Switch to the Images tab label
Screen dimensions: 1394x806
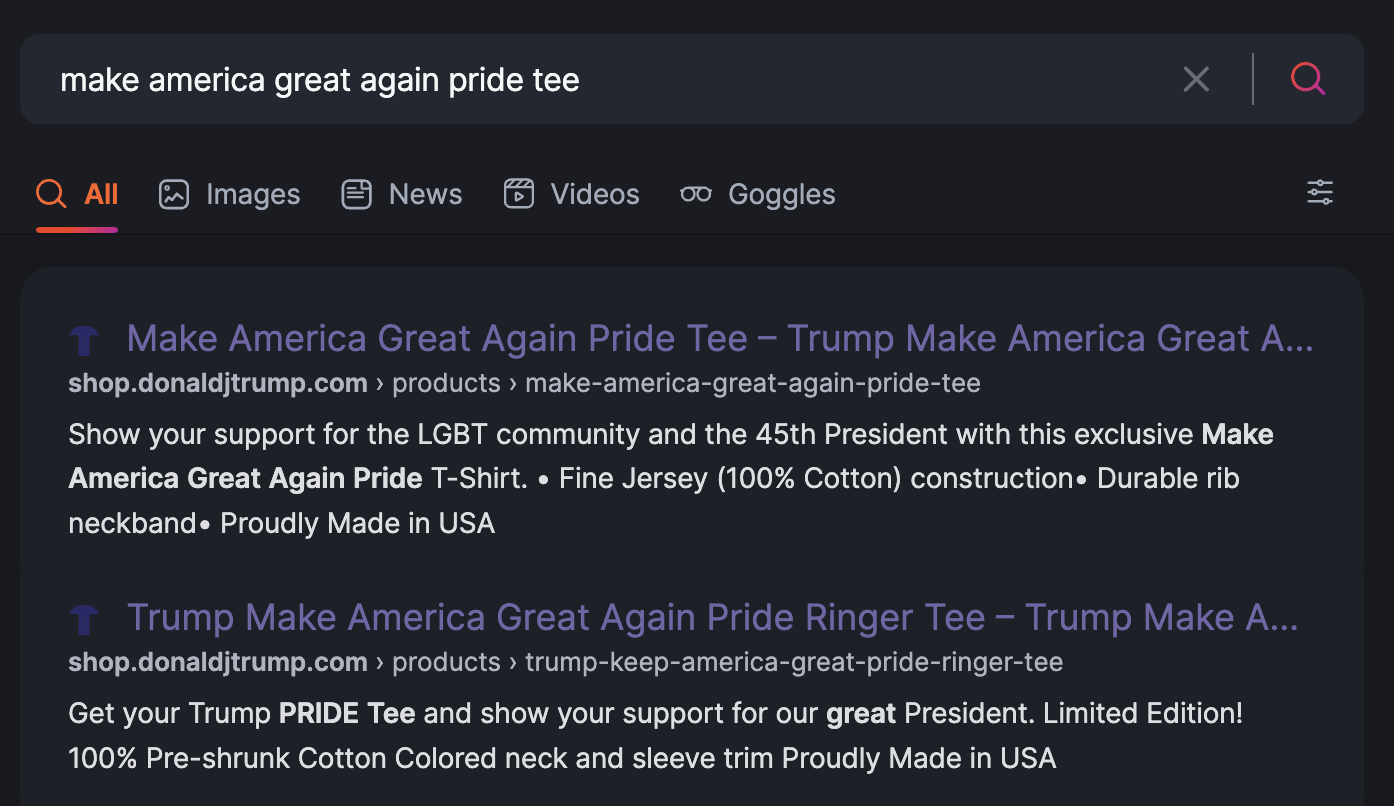tap(252, 194)
